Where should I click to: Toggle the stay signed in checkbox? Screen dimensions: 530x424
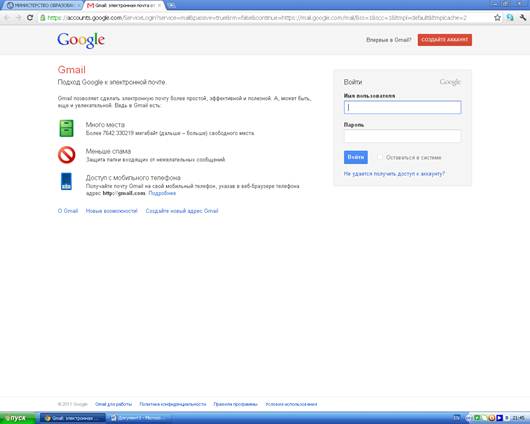[x=380, y=157]
